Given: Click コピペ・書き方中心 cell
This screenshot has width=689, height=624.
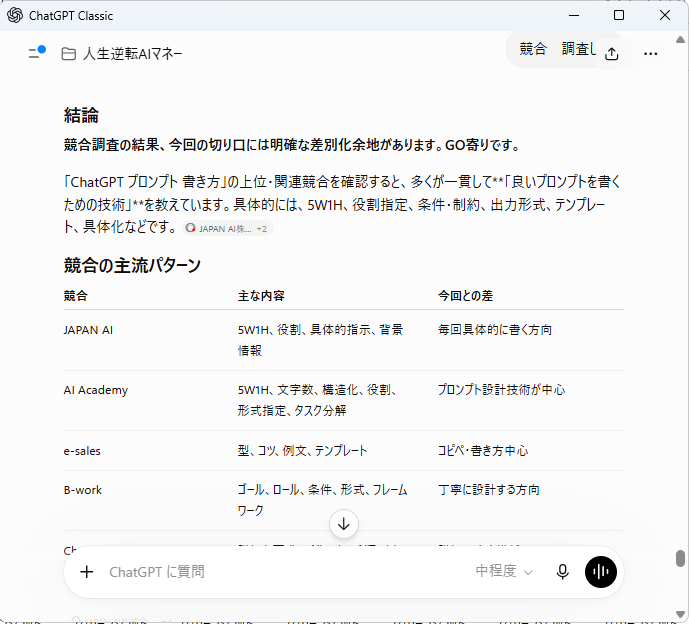Looking at the screenshot, I should click(x=483, y=451).
